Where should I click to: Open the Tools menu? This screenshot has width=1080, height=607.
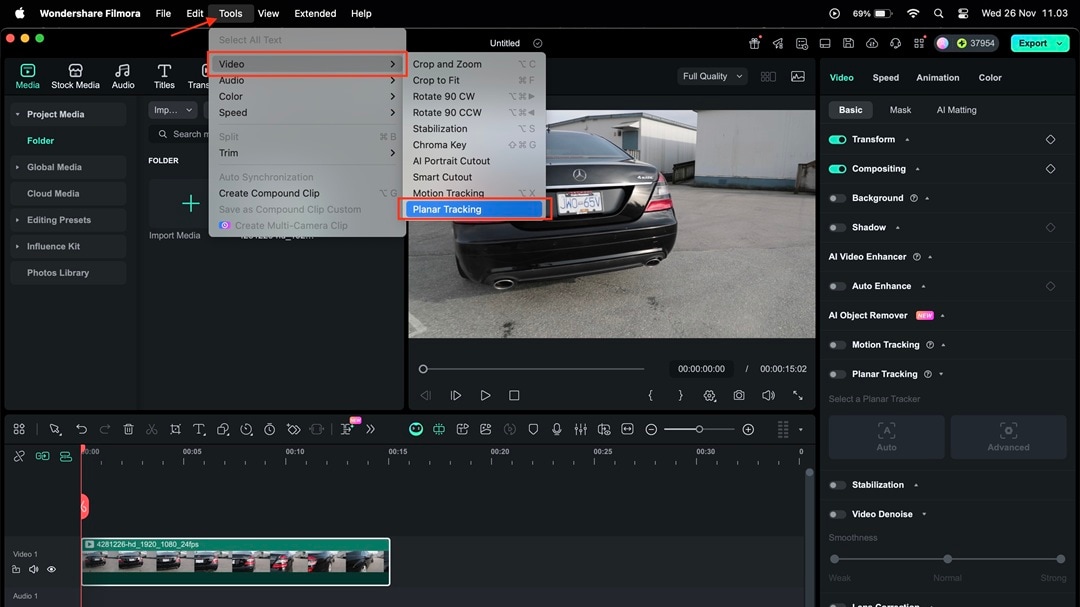[230, 13]
